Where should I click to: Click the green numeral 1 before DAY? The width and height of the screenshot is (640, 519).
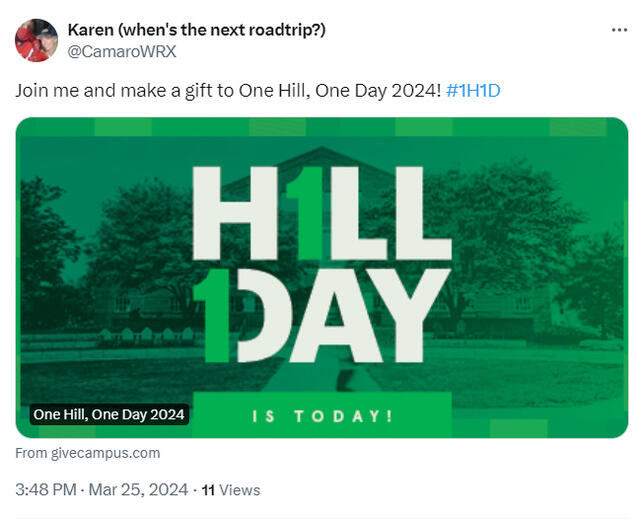[x=213, y=315]
